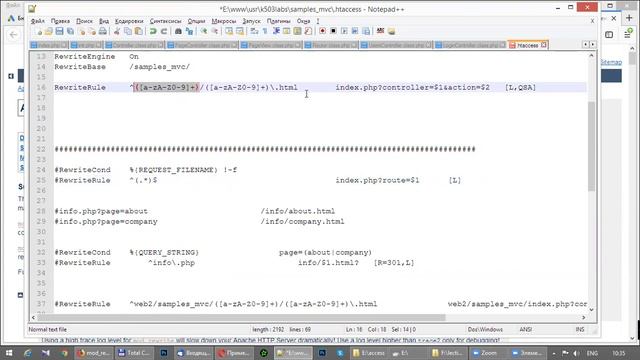640x360 pixels.
Task: Zoom out of the editor text
Action: pyautogui.click(x=214, y=31)
